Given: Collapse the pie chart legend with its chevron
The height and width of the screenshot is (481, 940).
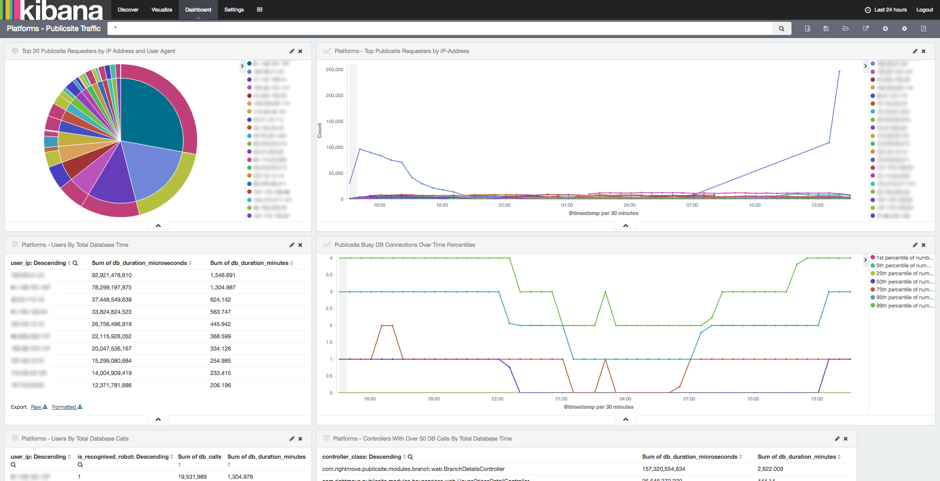Looking at the screenshot, I should click(242, 65).
